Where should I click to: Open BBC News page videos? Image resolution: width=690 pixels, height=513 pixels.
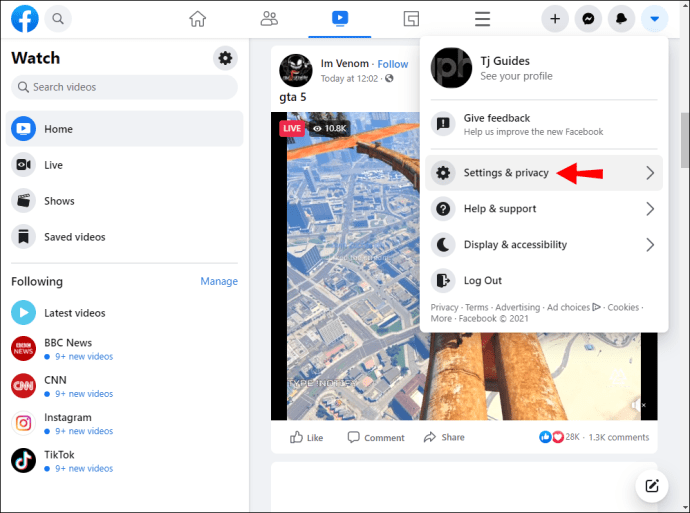pos(125,349)
